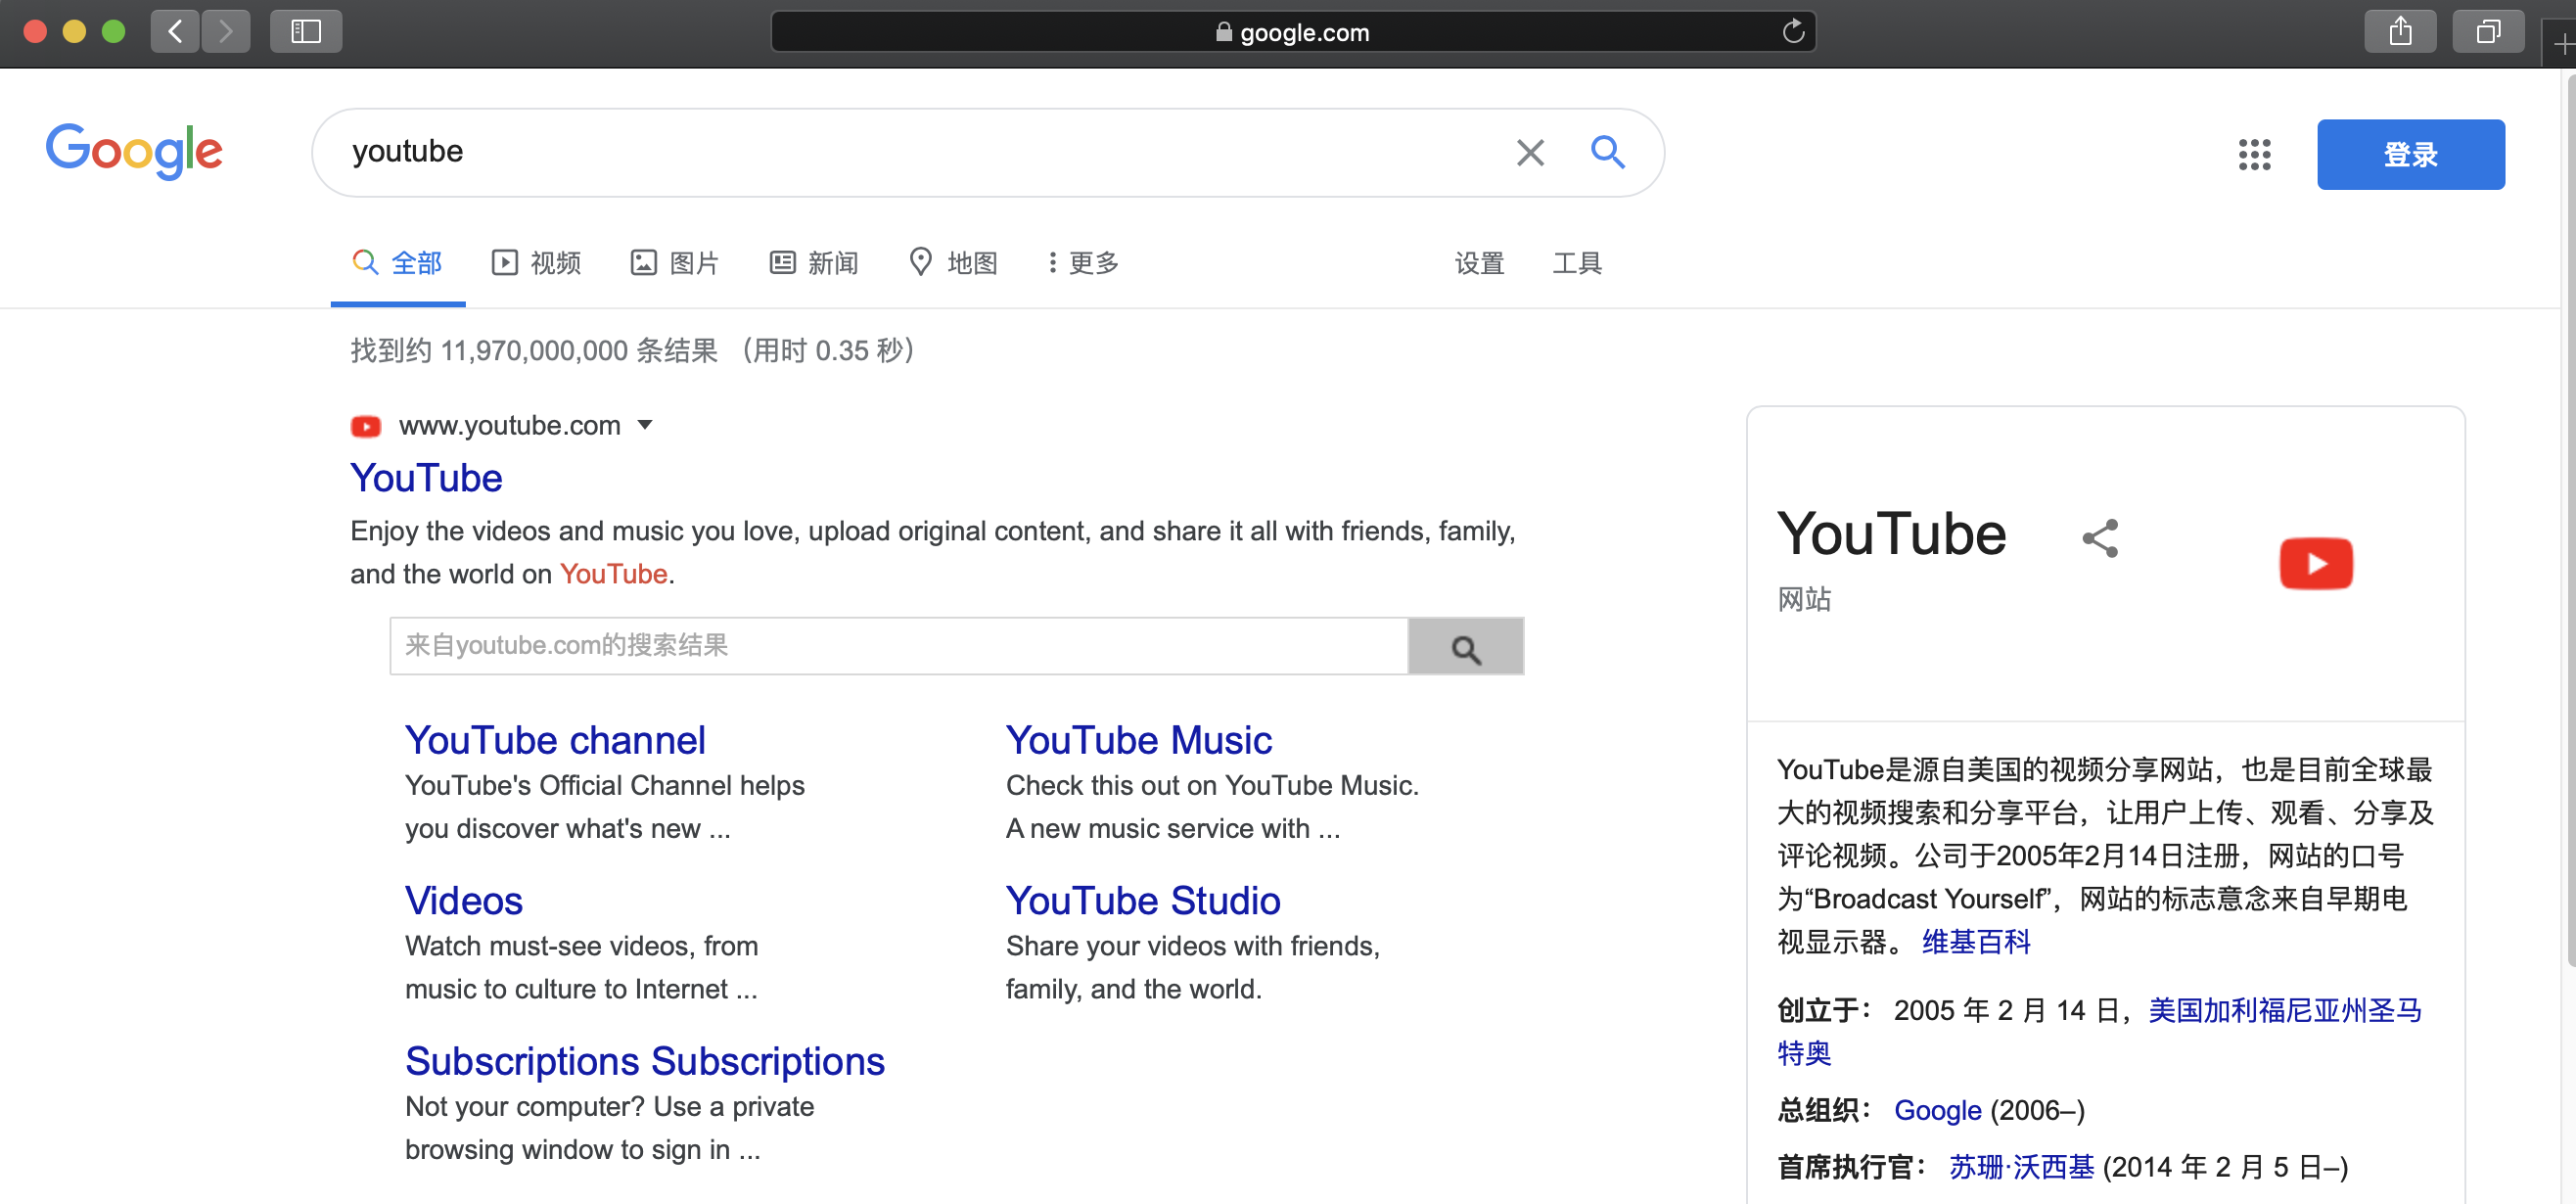Viewport: 2576px width, 1204px height.
Task: Open 工具 tools menu
Action: click(1577, 263)
